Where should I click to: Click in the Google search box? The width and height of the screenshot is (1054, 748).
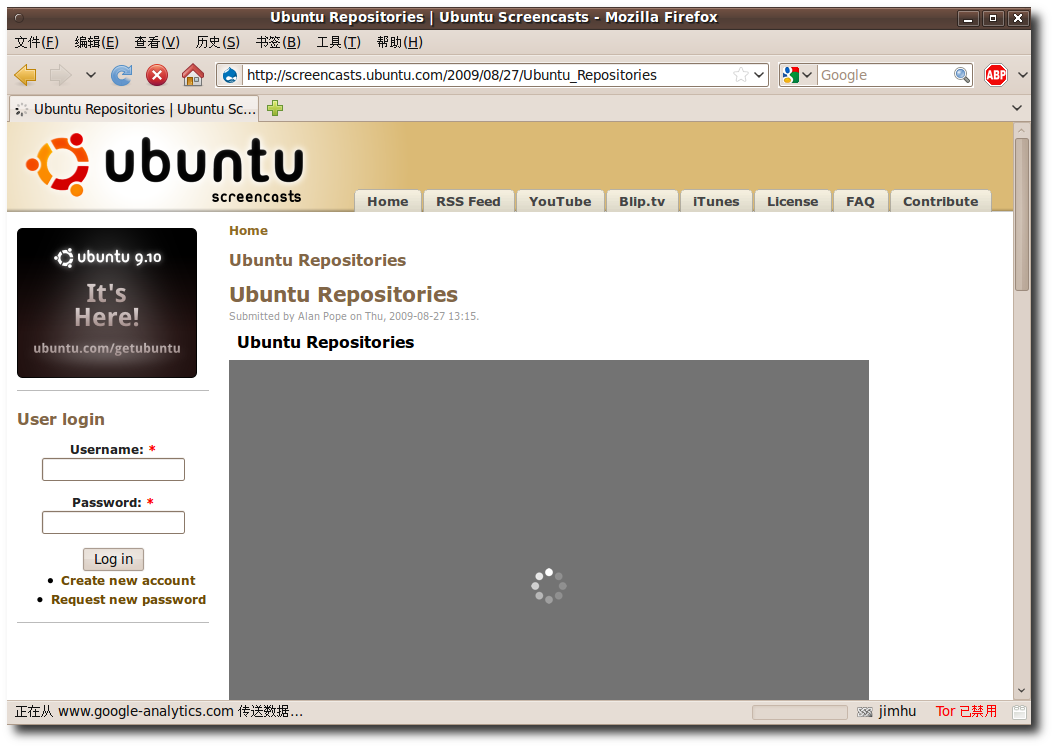pos(885,75)
